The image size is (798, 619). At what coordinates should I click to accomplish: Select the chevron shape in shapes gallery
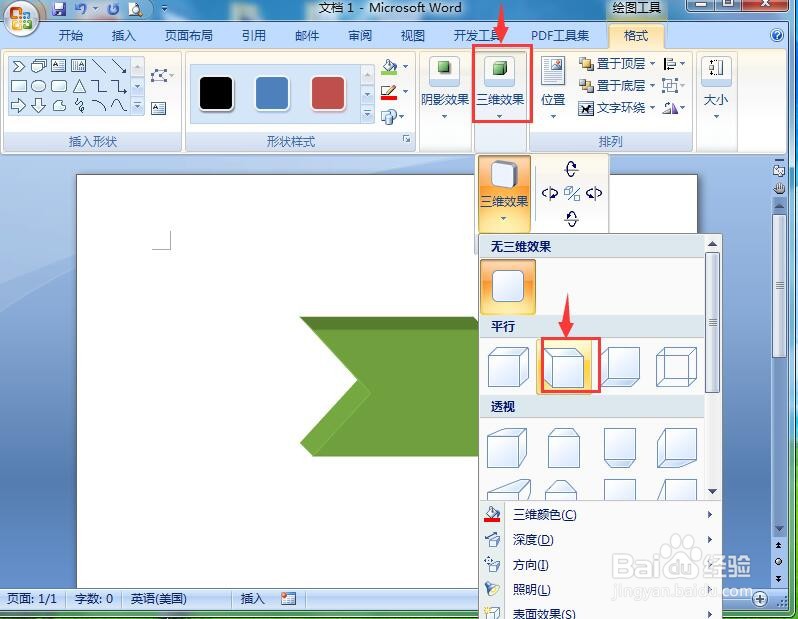point(18,66)
